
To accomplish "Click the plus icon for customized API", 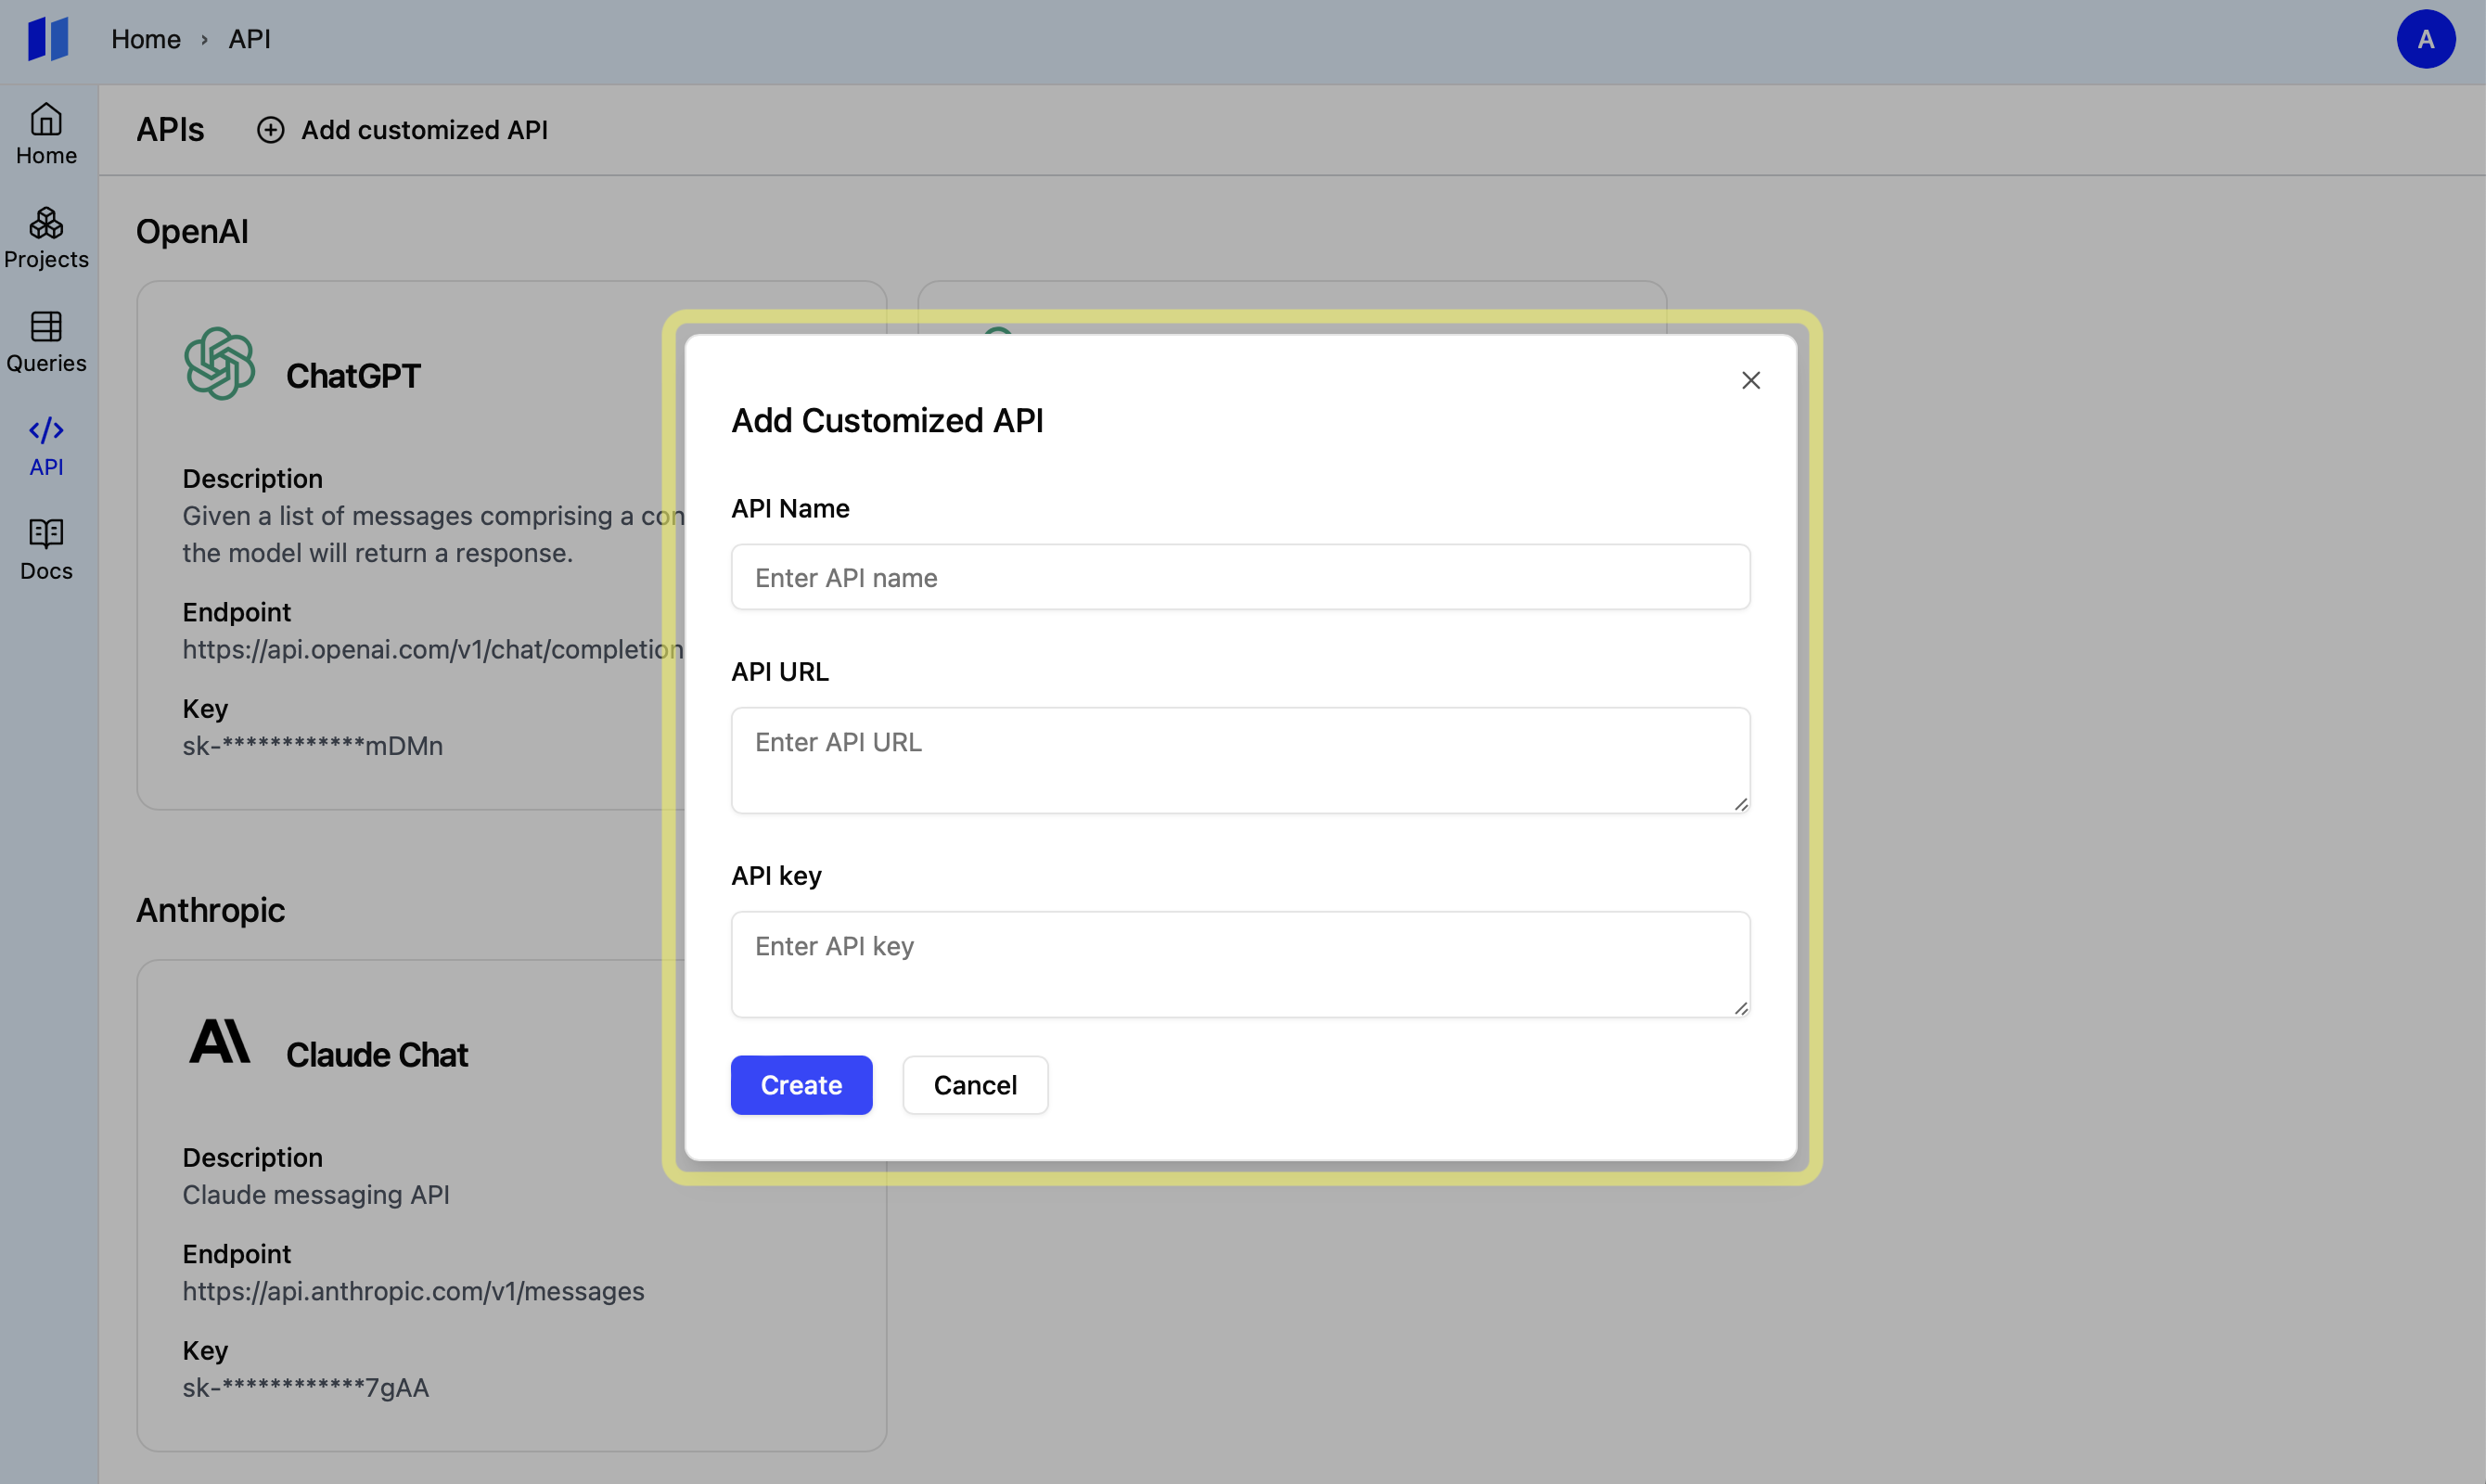I will 271,130.
